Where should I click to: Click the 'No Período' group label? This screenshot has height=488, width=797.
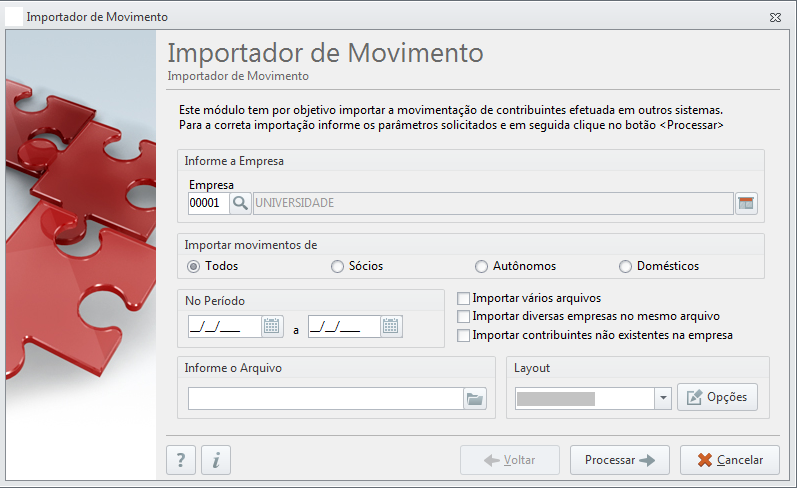pyautogui.click(x=214, y=301)
